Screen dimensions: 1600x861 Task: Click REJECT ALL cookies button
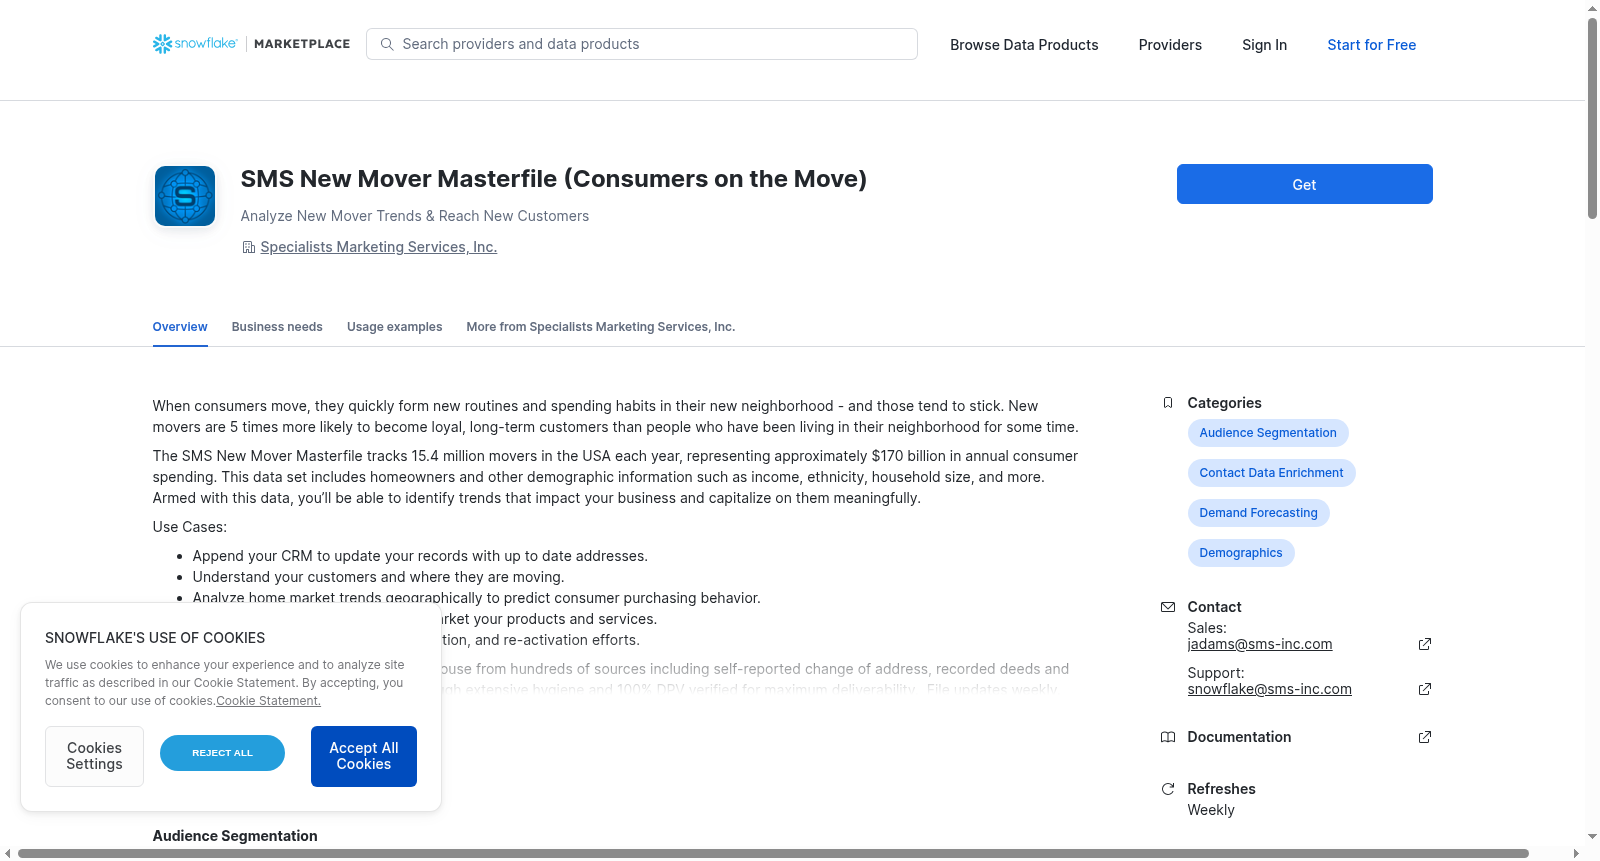click(222, 753)
